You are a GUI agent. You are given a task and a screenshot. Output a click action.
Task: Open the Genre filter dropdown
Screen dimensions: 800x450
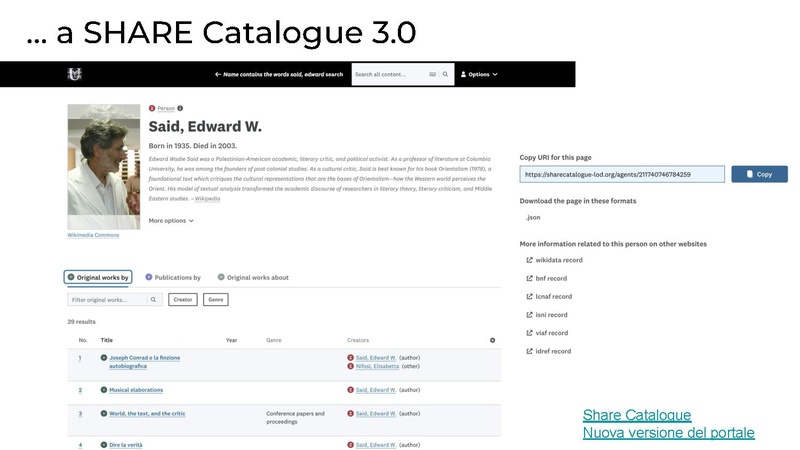coord(216,299)
